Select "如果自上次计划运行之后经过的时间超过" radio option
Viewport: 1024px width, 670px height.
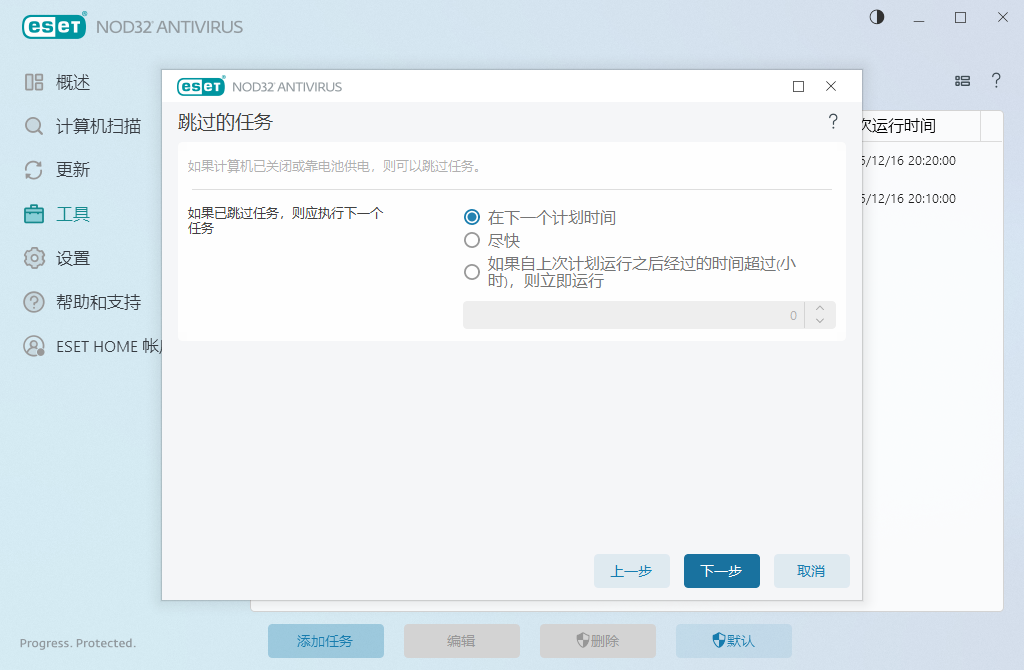(472, 271)
